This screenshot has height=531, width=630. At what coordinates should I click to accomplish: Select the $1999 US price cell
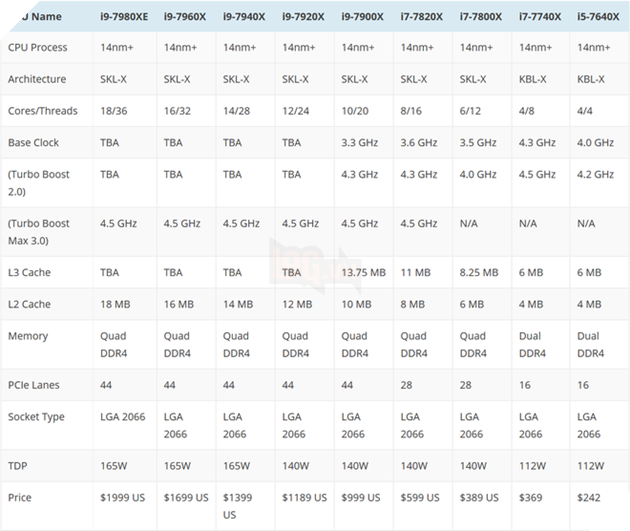124,497
